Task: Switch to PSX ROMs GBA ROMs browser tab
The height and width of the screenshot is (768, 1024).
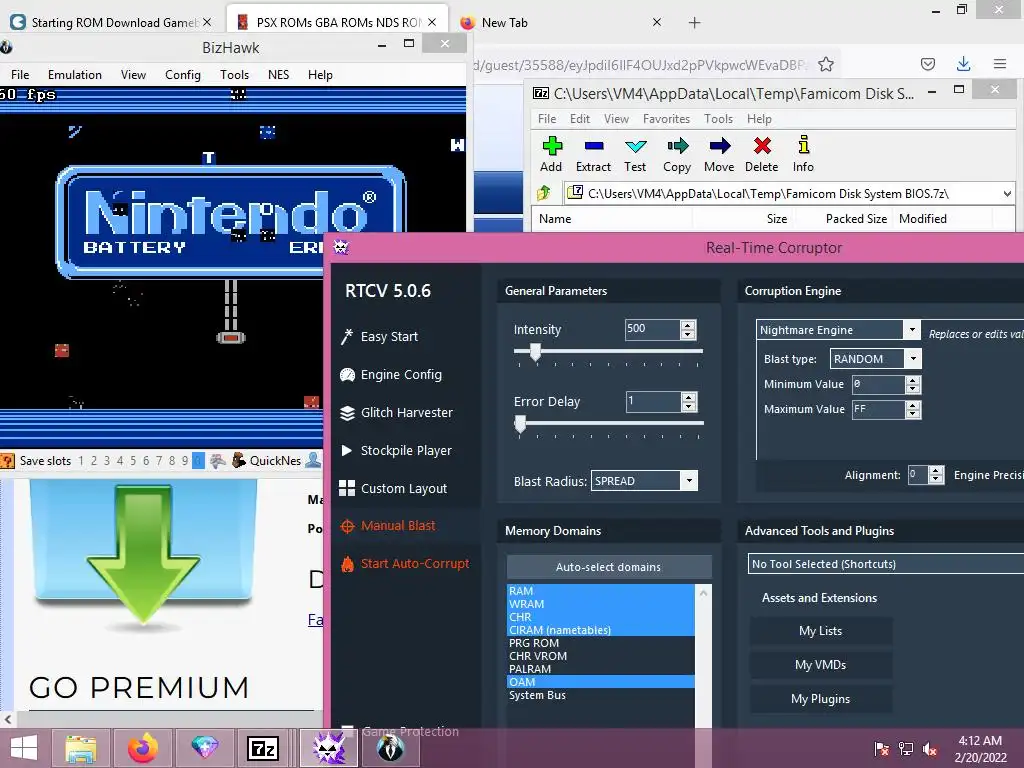Action: tap(338, 22)
